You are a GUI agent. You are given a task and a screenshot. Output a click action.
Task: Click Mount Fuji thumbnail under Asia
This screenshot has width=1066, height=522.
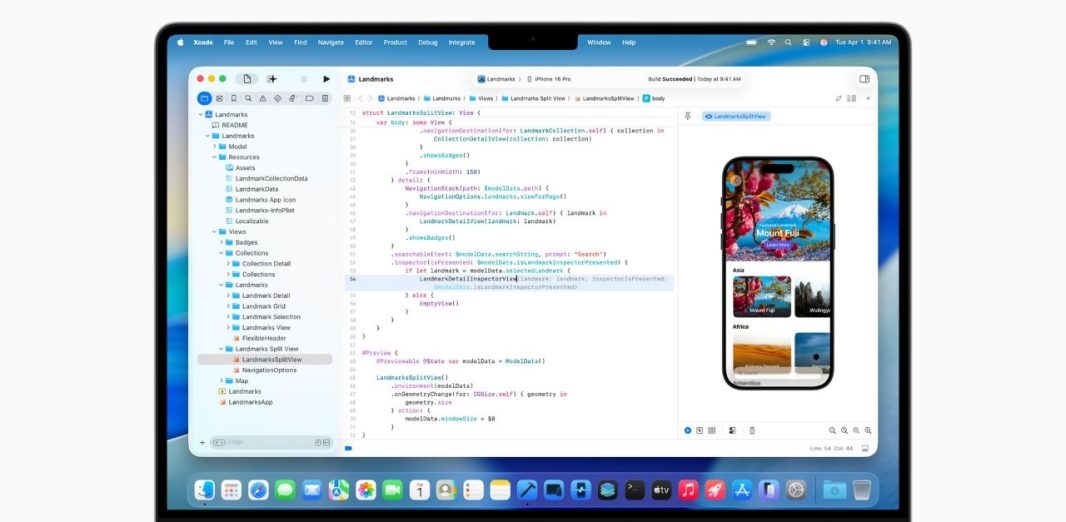[762, 296]
